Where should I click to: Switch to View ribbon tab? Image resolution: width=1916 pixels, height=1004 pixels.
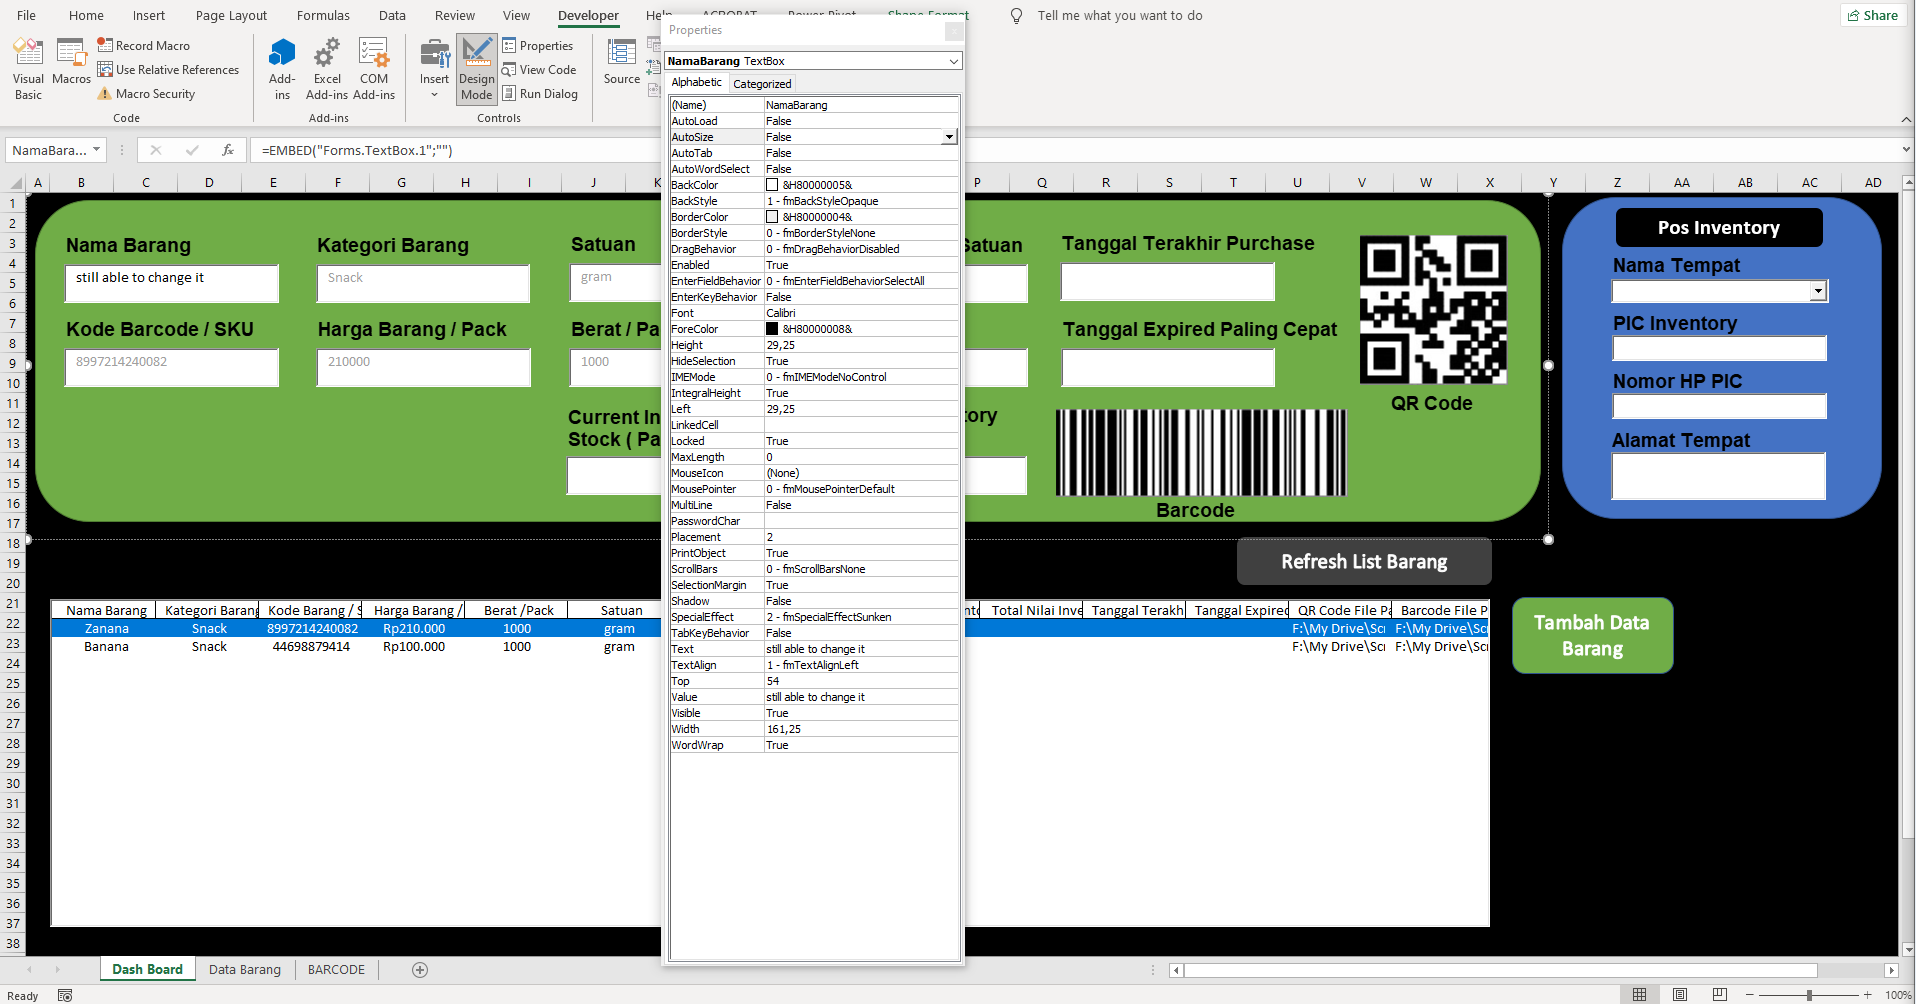516,15
